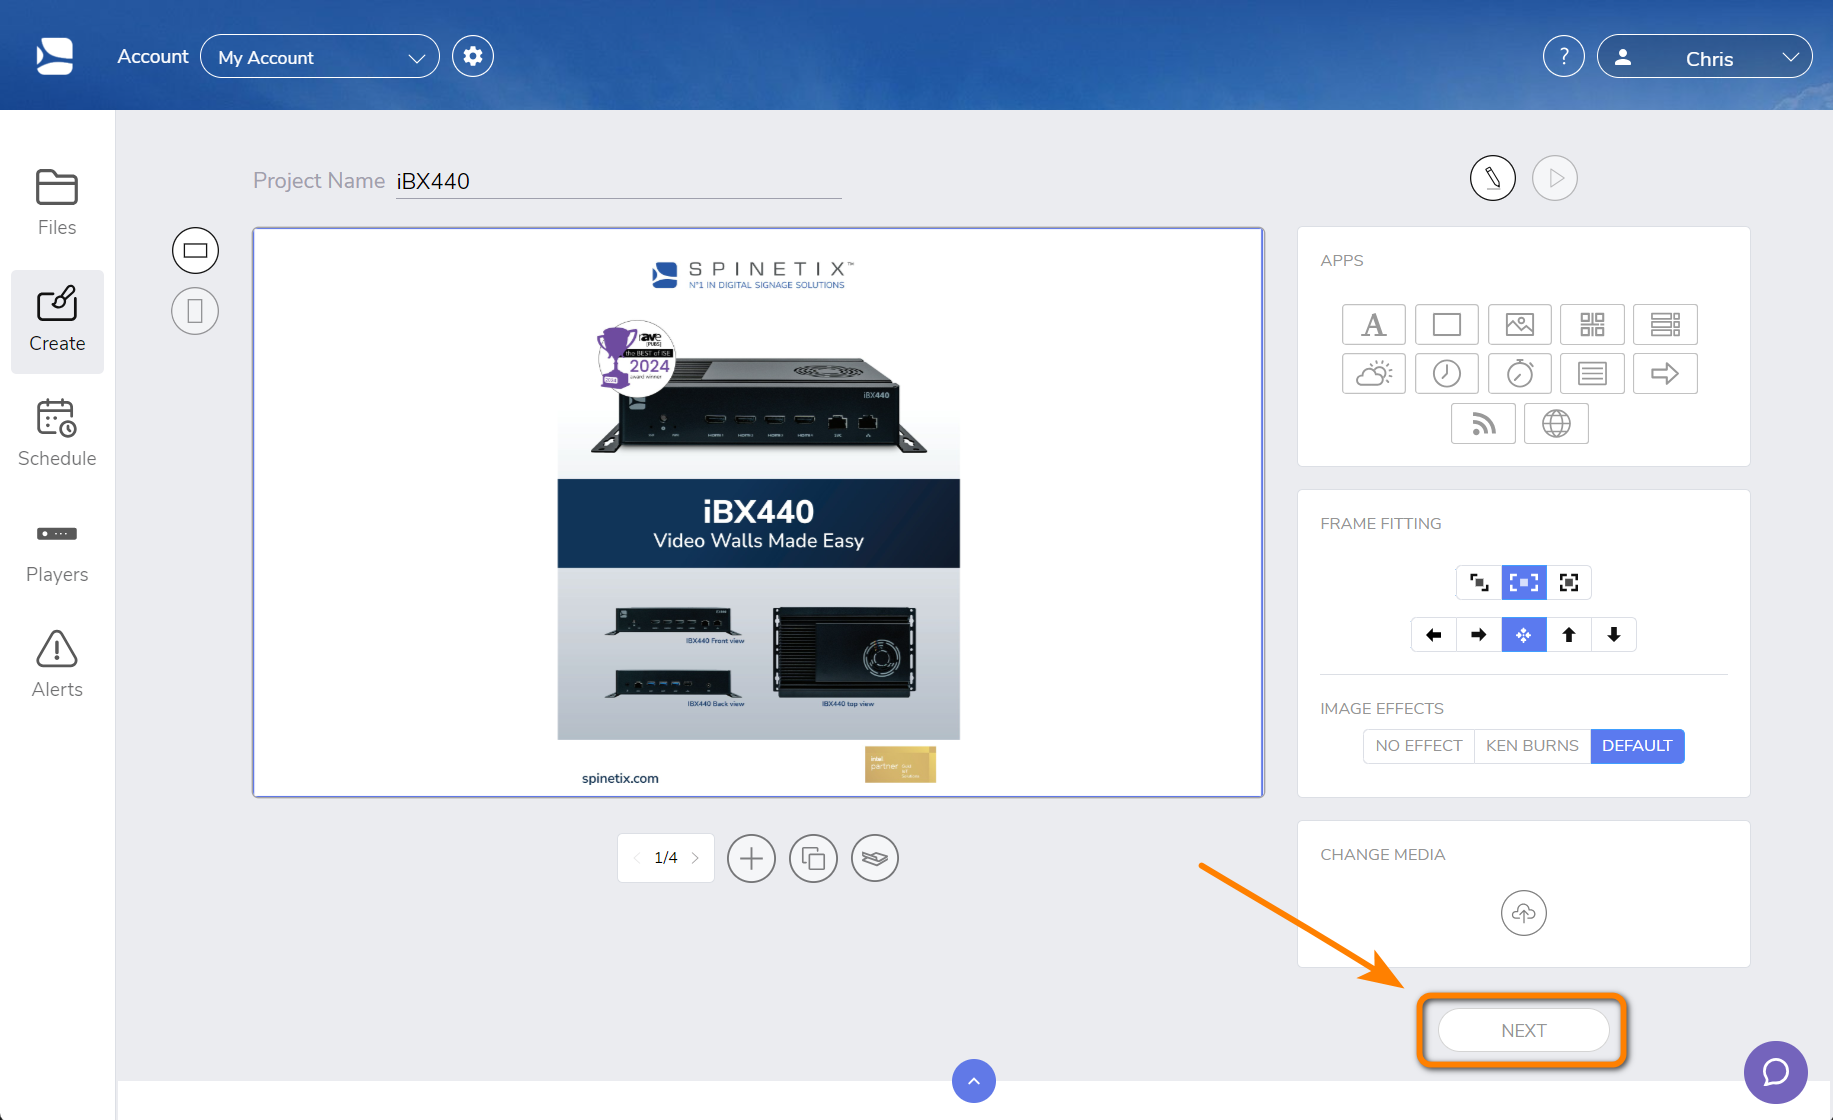This screenshot has height=1120, width=1833.
Task: Duplicate the current slide
Action: pos(813,858)
